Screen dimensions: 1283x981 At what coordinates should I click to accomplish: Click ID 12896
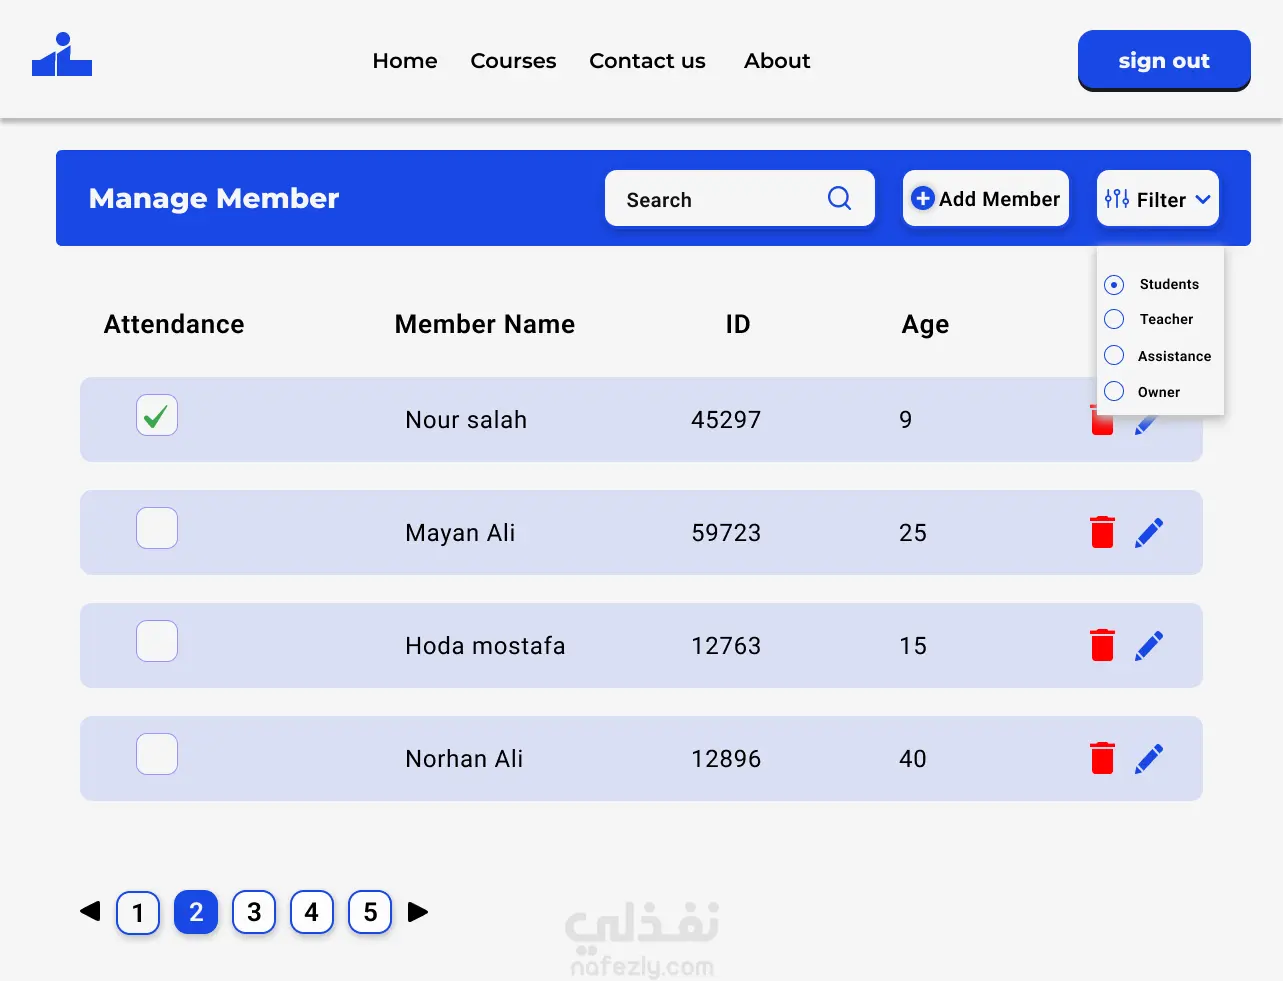[x=726, y=759]
